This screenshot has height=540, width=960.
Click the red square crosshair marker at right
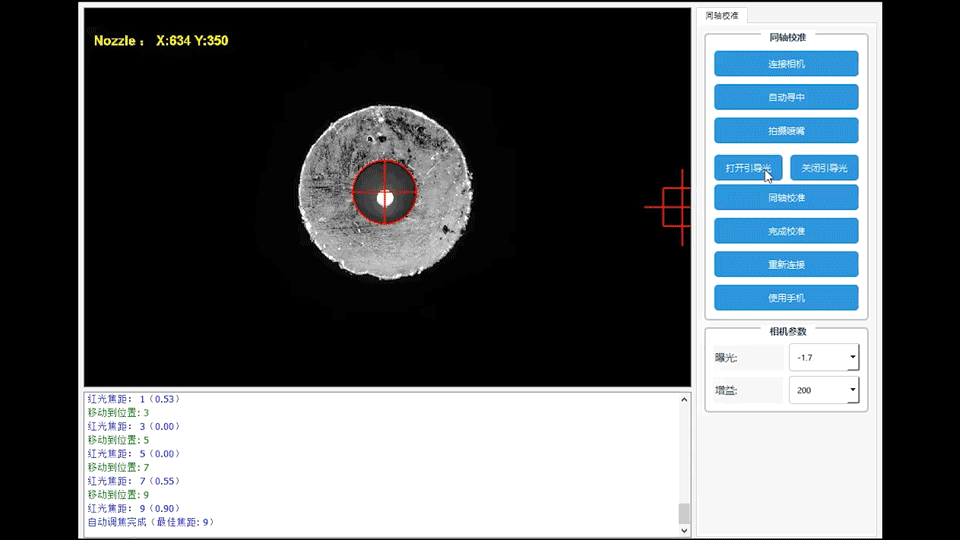(676, 207)
